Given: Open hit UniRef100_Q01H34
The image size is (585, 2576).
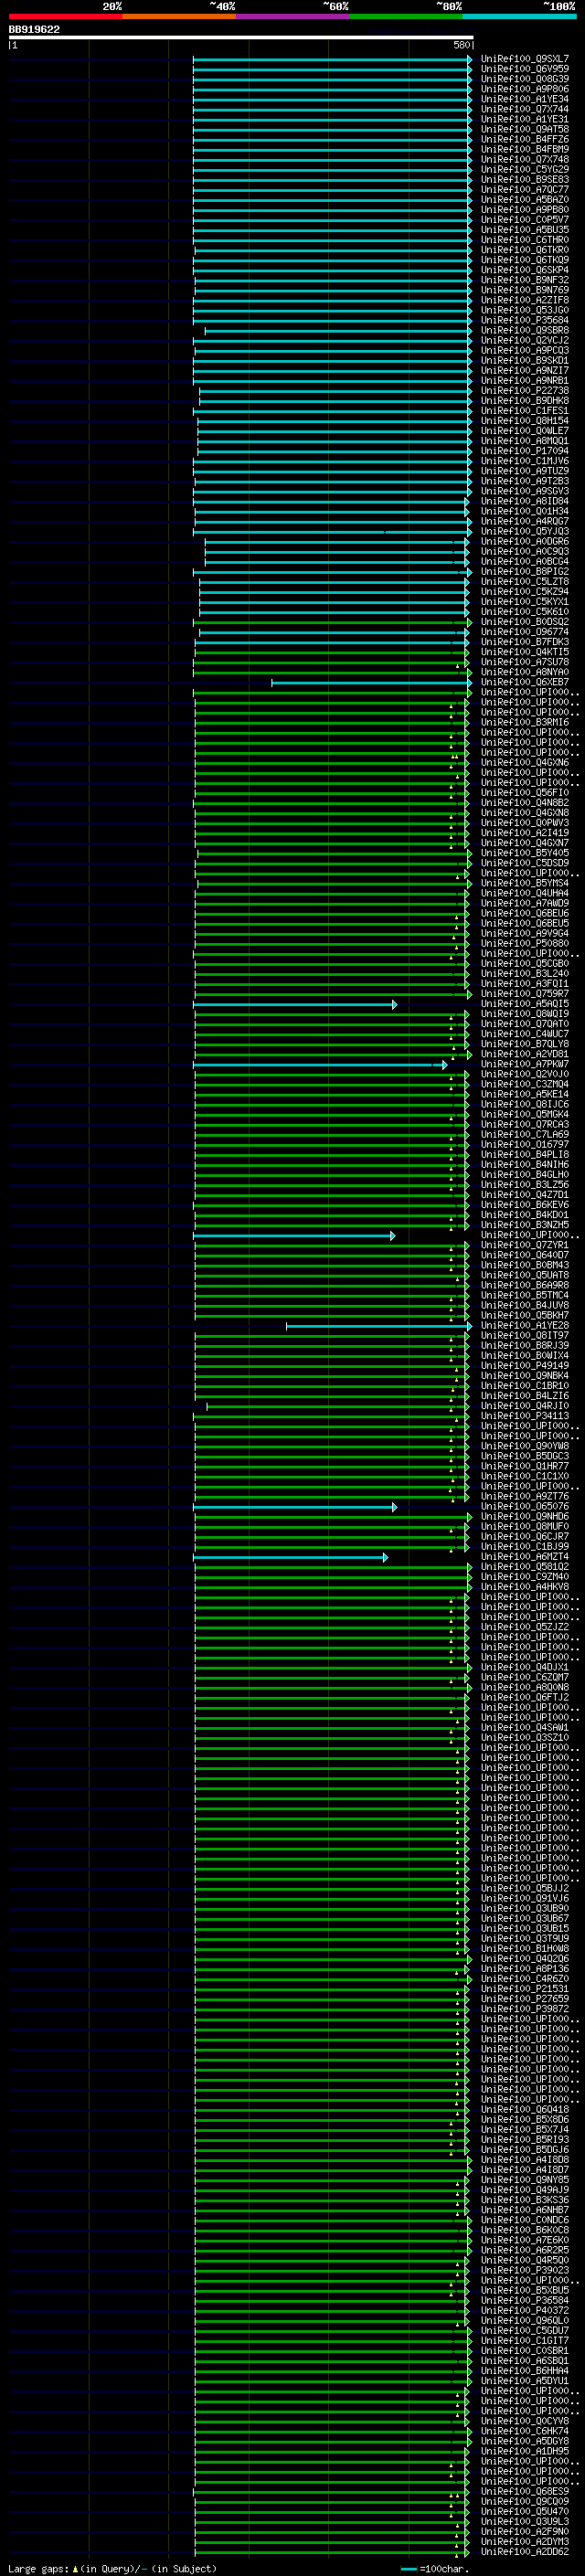Looking at the screenshot, I should (524, 511).
